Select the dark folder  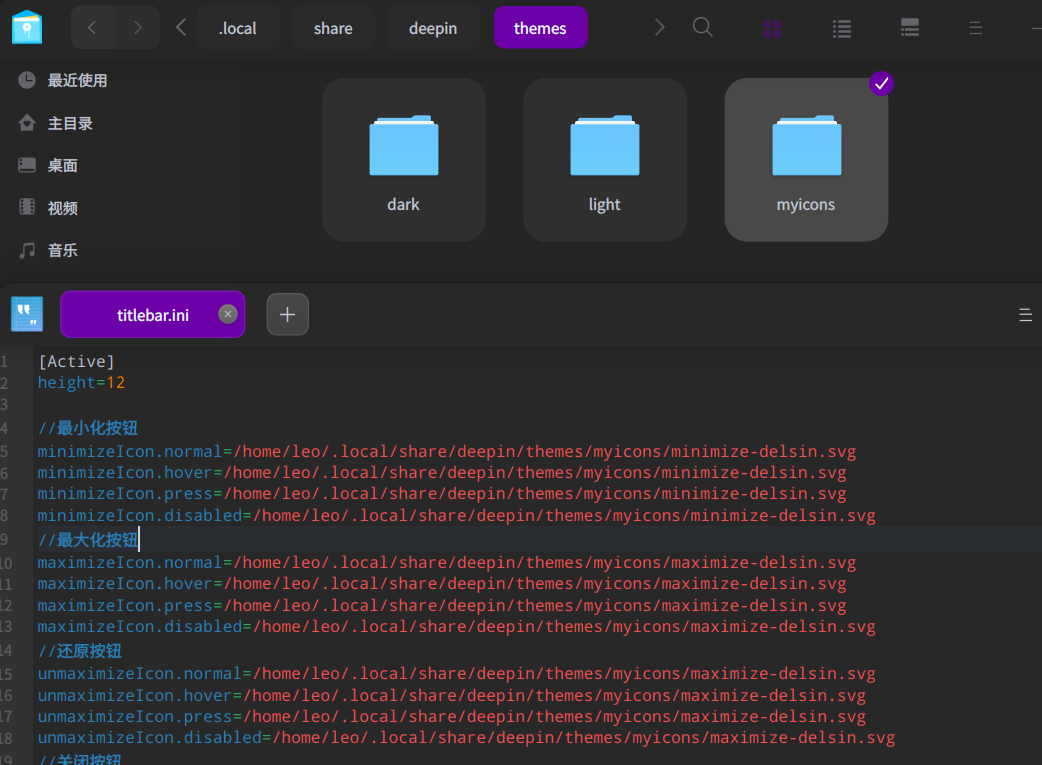pos(403,160)
